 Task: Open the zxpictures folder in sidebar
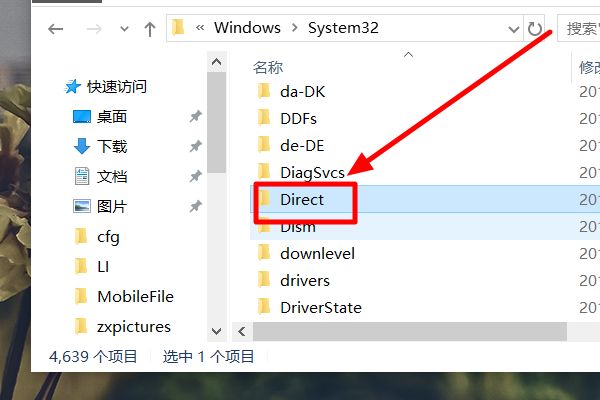(134, 327)
